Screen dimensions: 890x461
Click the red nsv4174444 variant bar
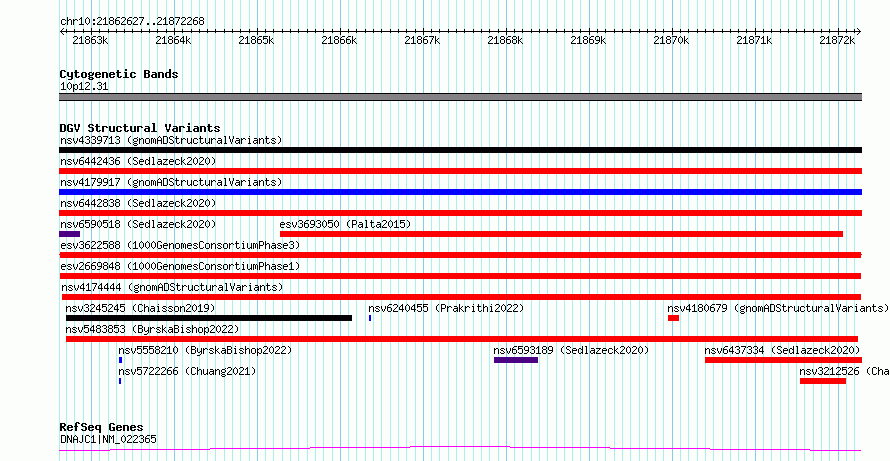[x=461, y=297]
